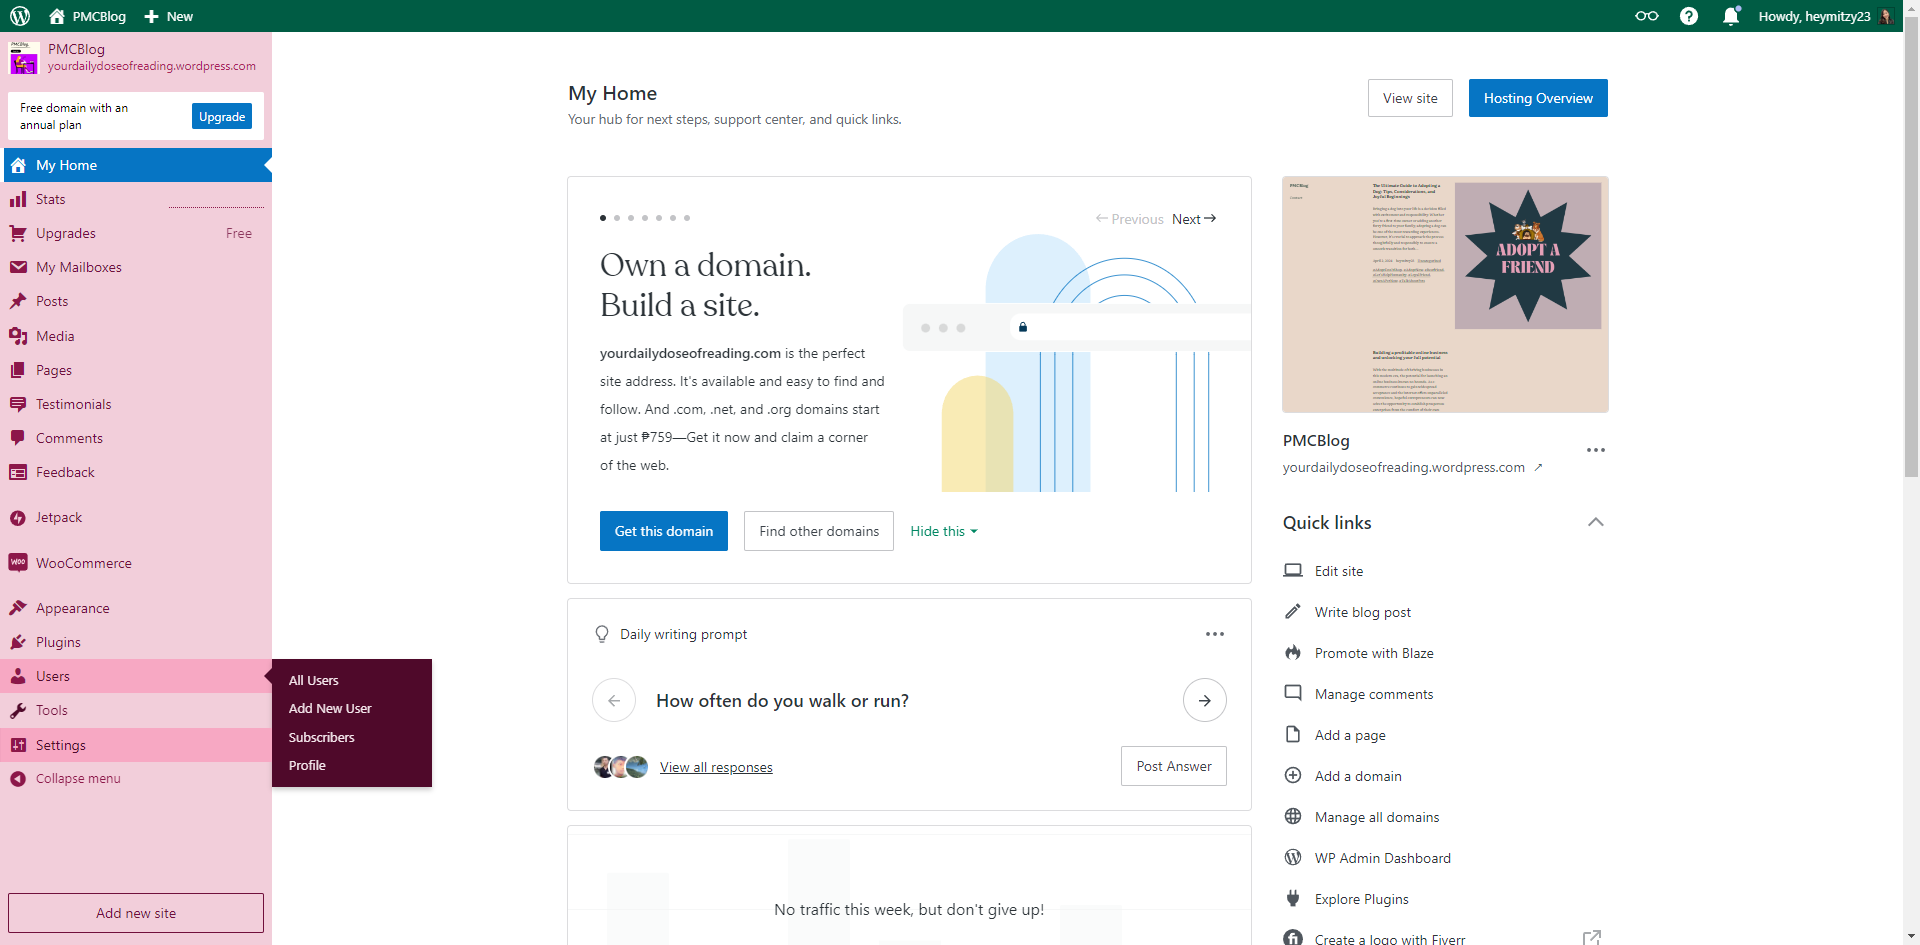This screenshot has width=1920, height=945.
Task: Click the PMCBlog site preview thumbnail
Action: [x=1445, y=294]
